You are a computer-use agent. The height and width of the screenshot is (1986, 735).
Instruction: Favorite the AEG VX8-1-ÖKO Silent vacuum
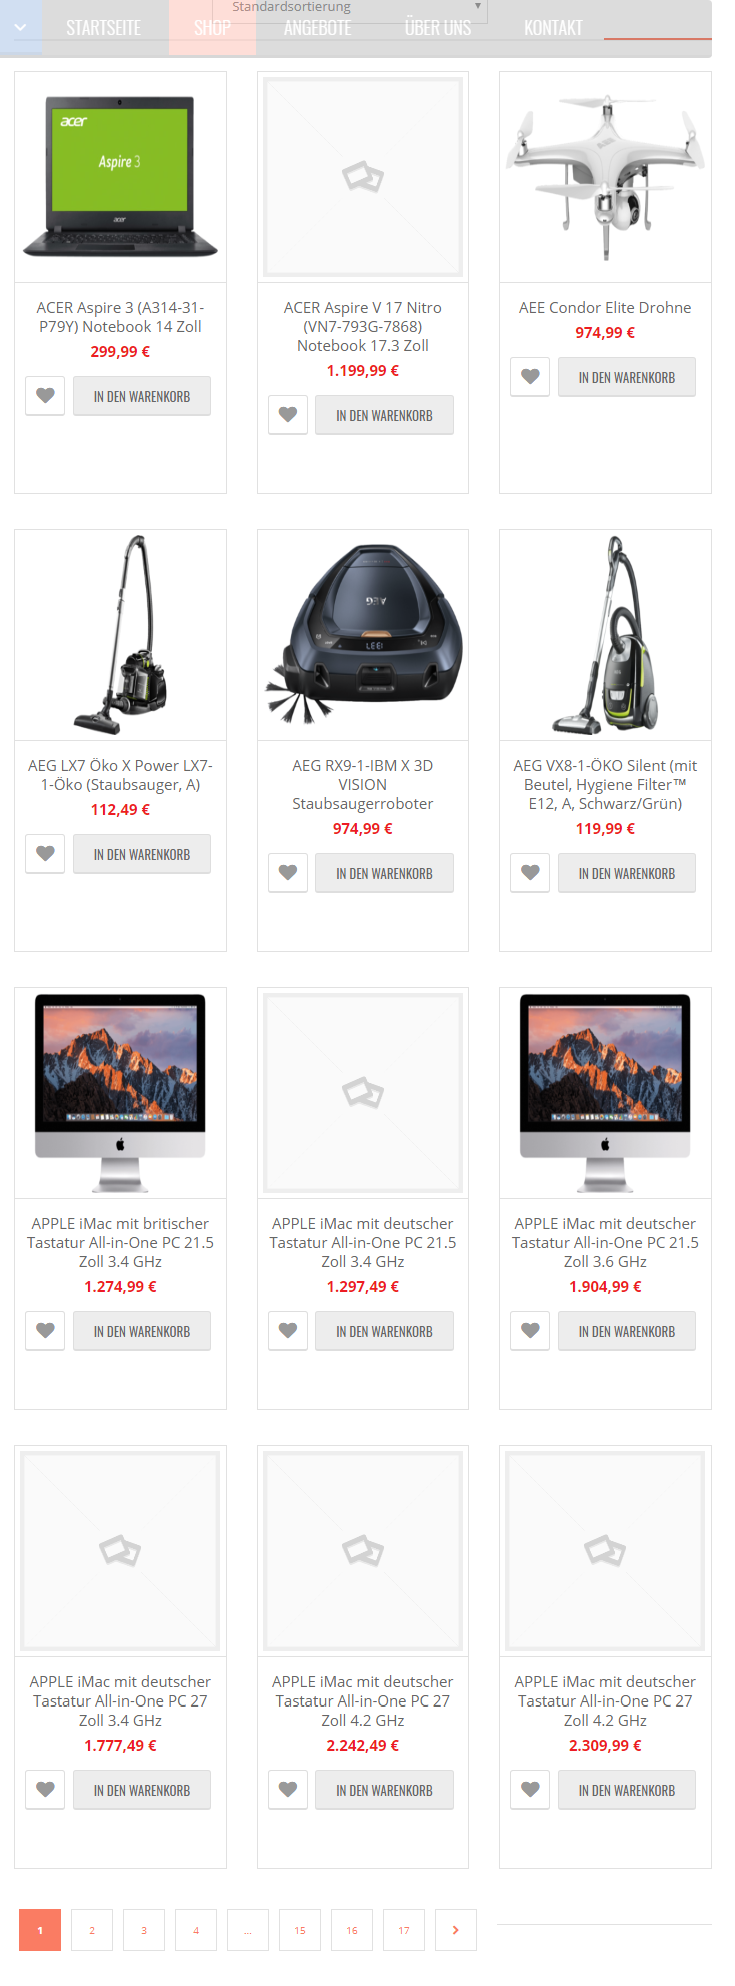(x=530, y=873)
